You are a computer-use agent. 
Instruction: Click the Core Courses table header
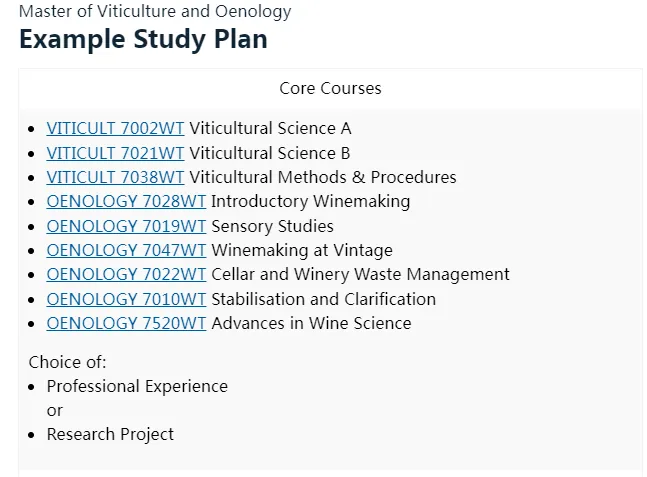(x=330, y=88)
